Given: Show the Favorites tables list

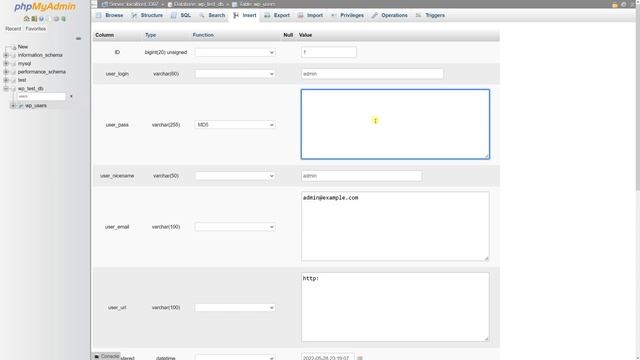Looking at the screenshot, I should 36,29.
